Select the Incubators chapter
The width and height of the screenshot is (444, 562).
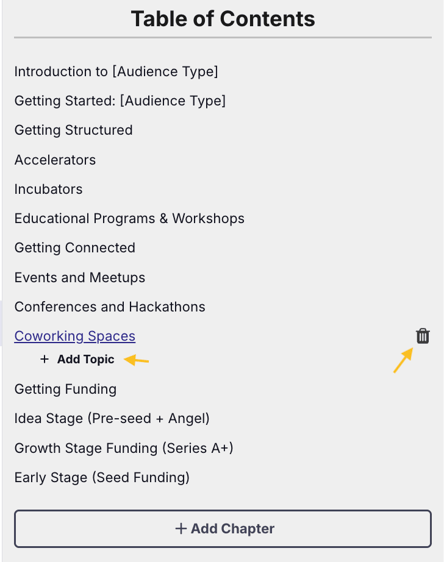tap(48, 189)
